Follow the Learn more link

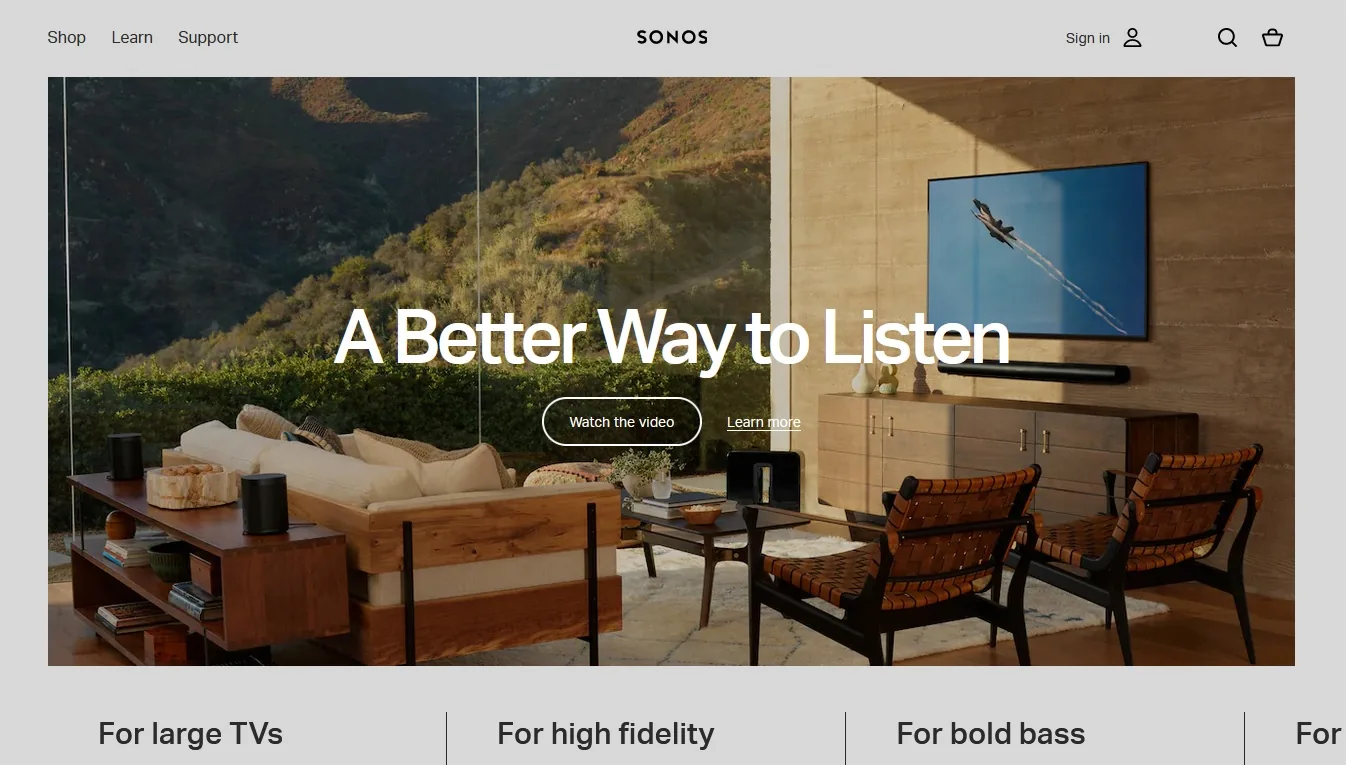(x=763, y=422)
